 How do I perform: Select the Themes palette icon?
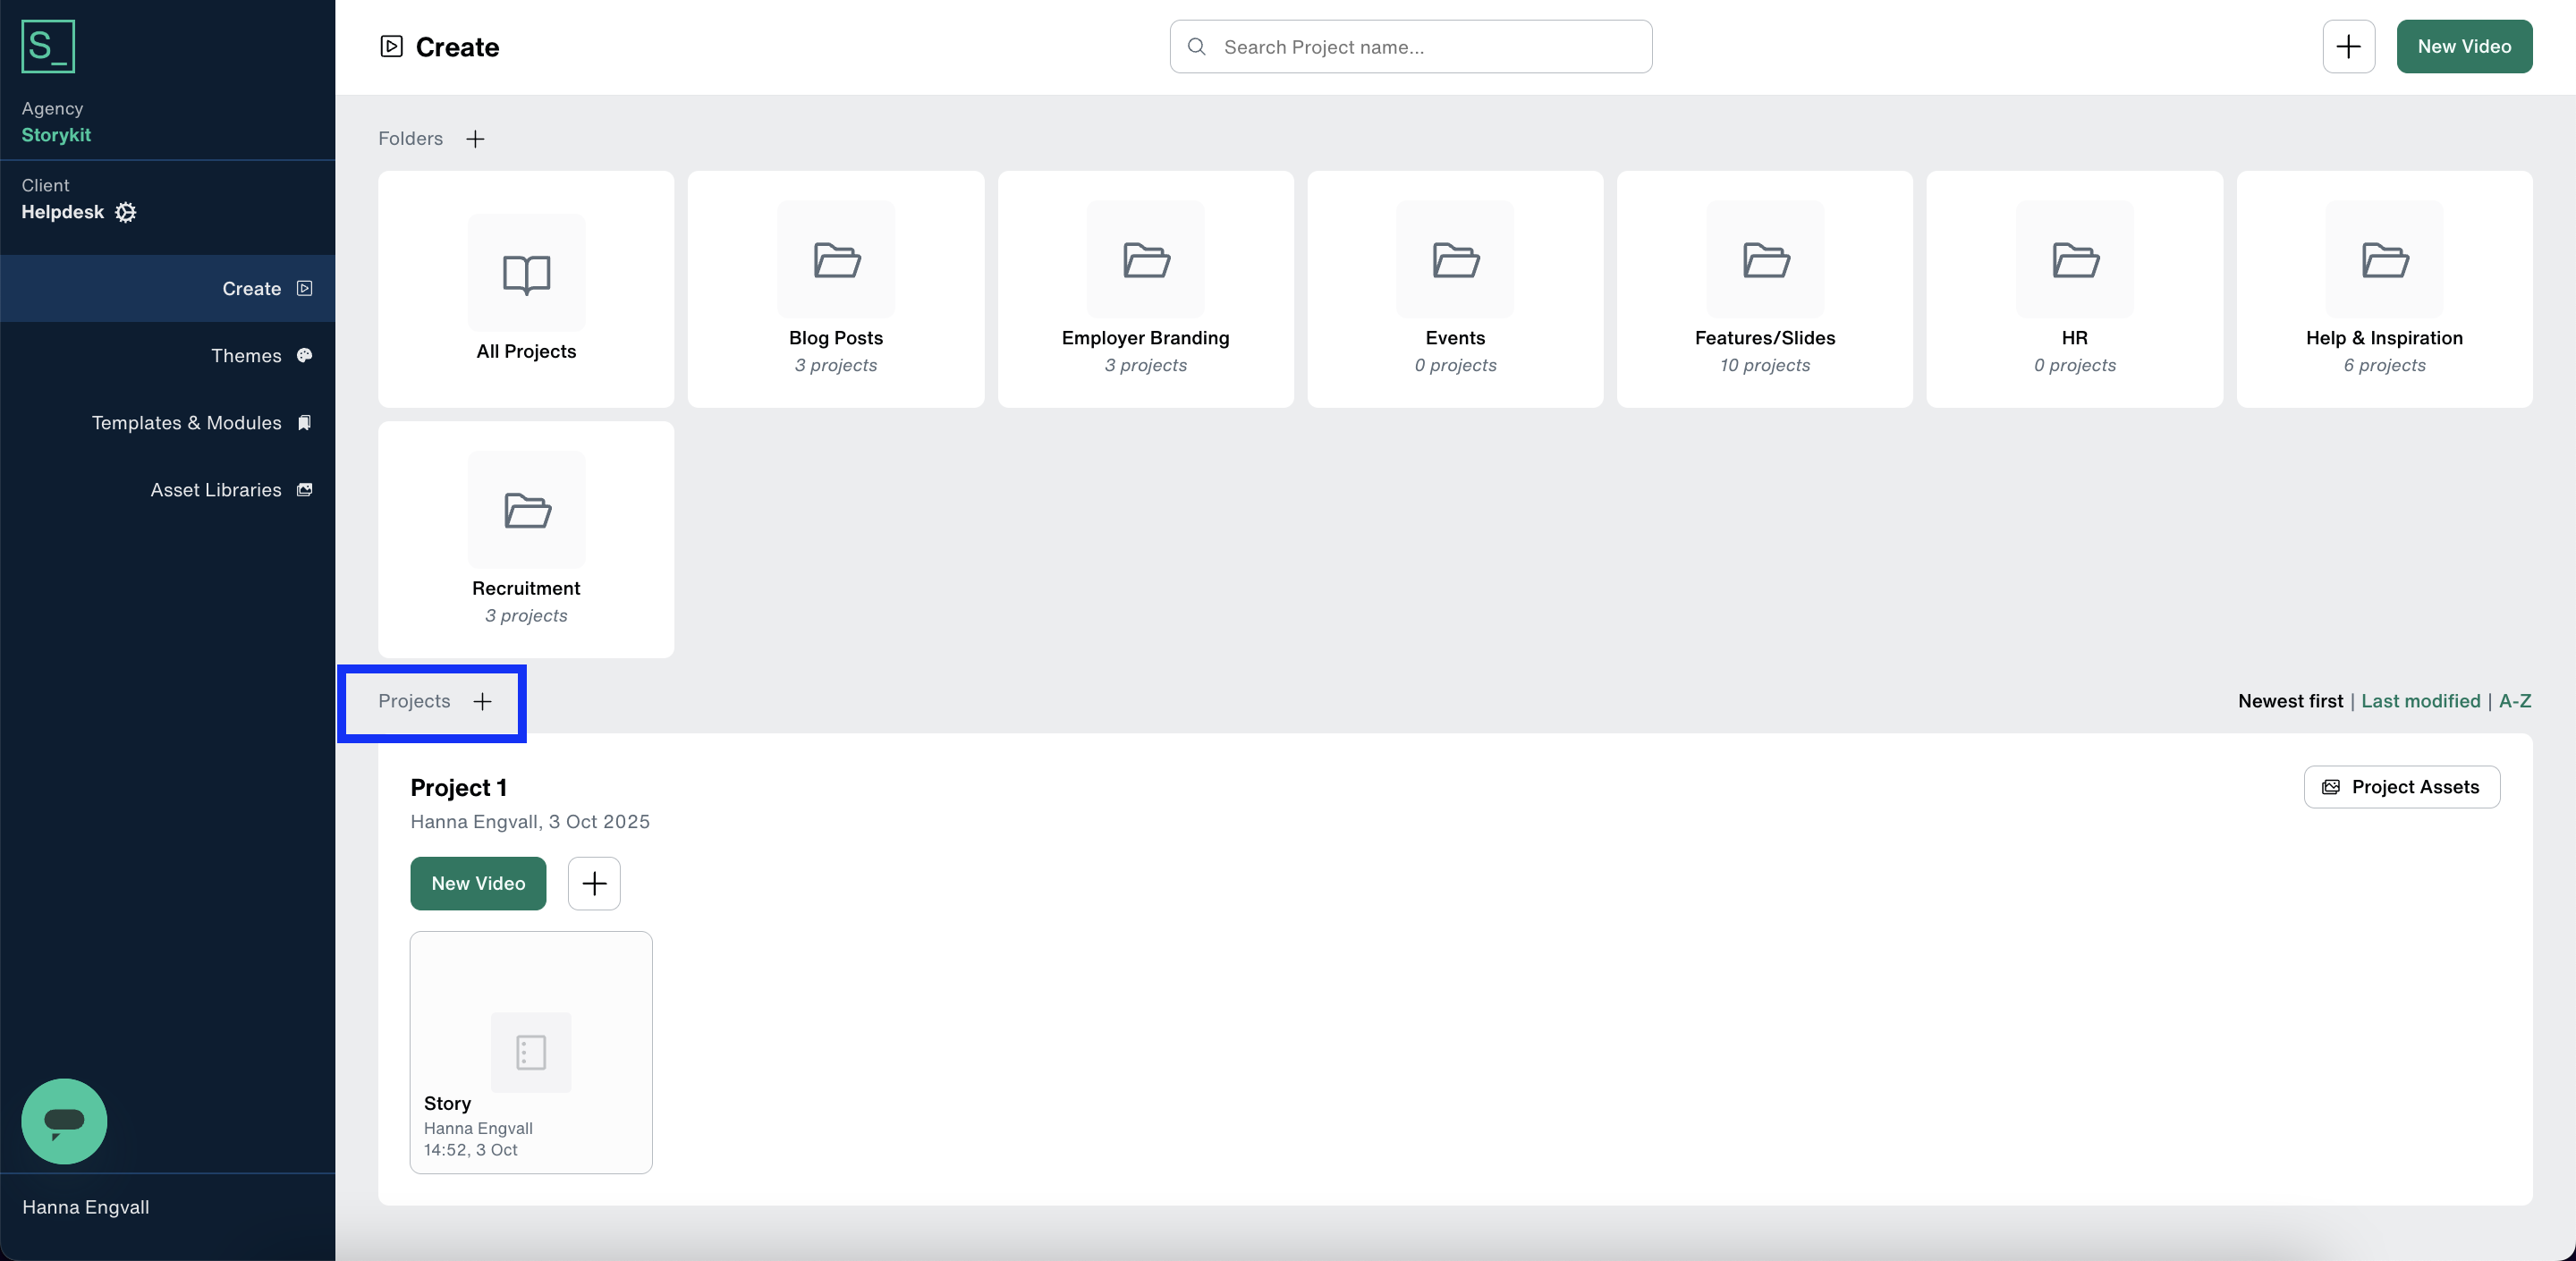(304, 355)
